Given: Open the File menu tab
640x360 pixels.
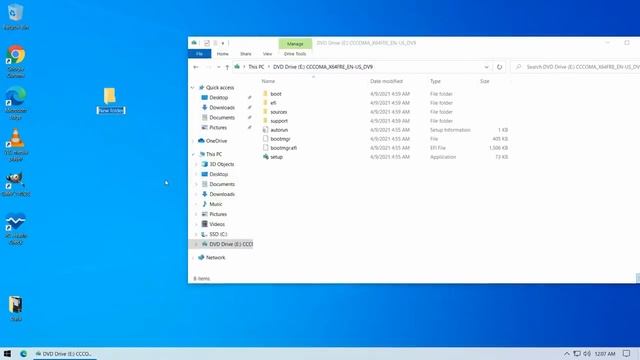Looking at the screenshot, I should click(200, 54).
